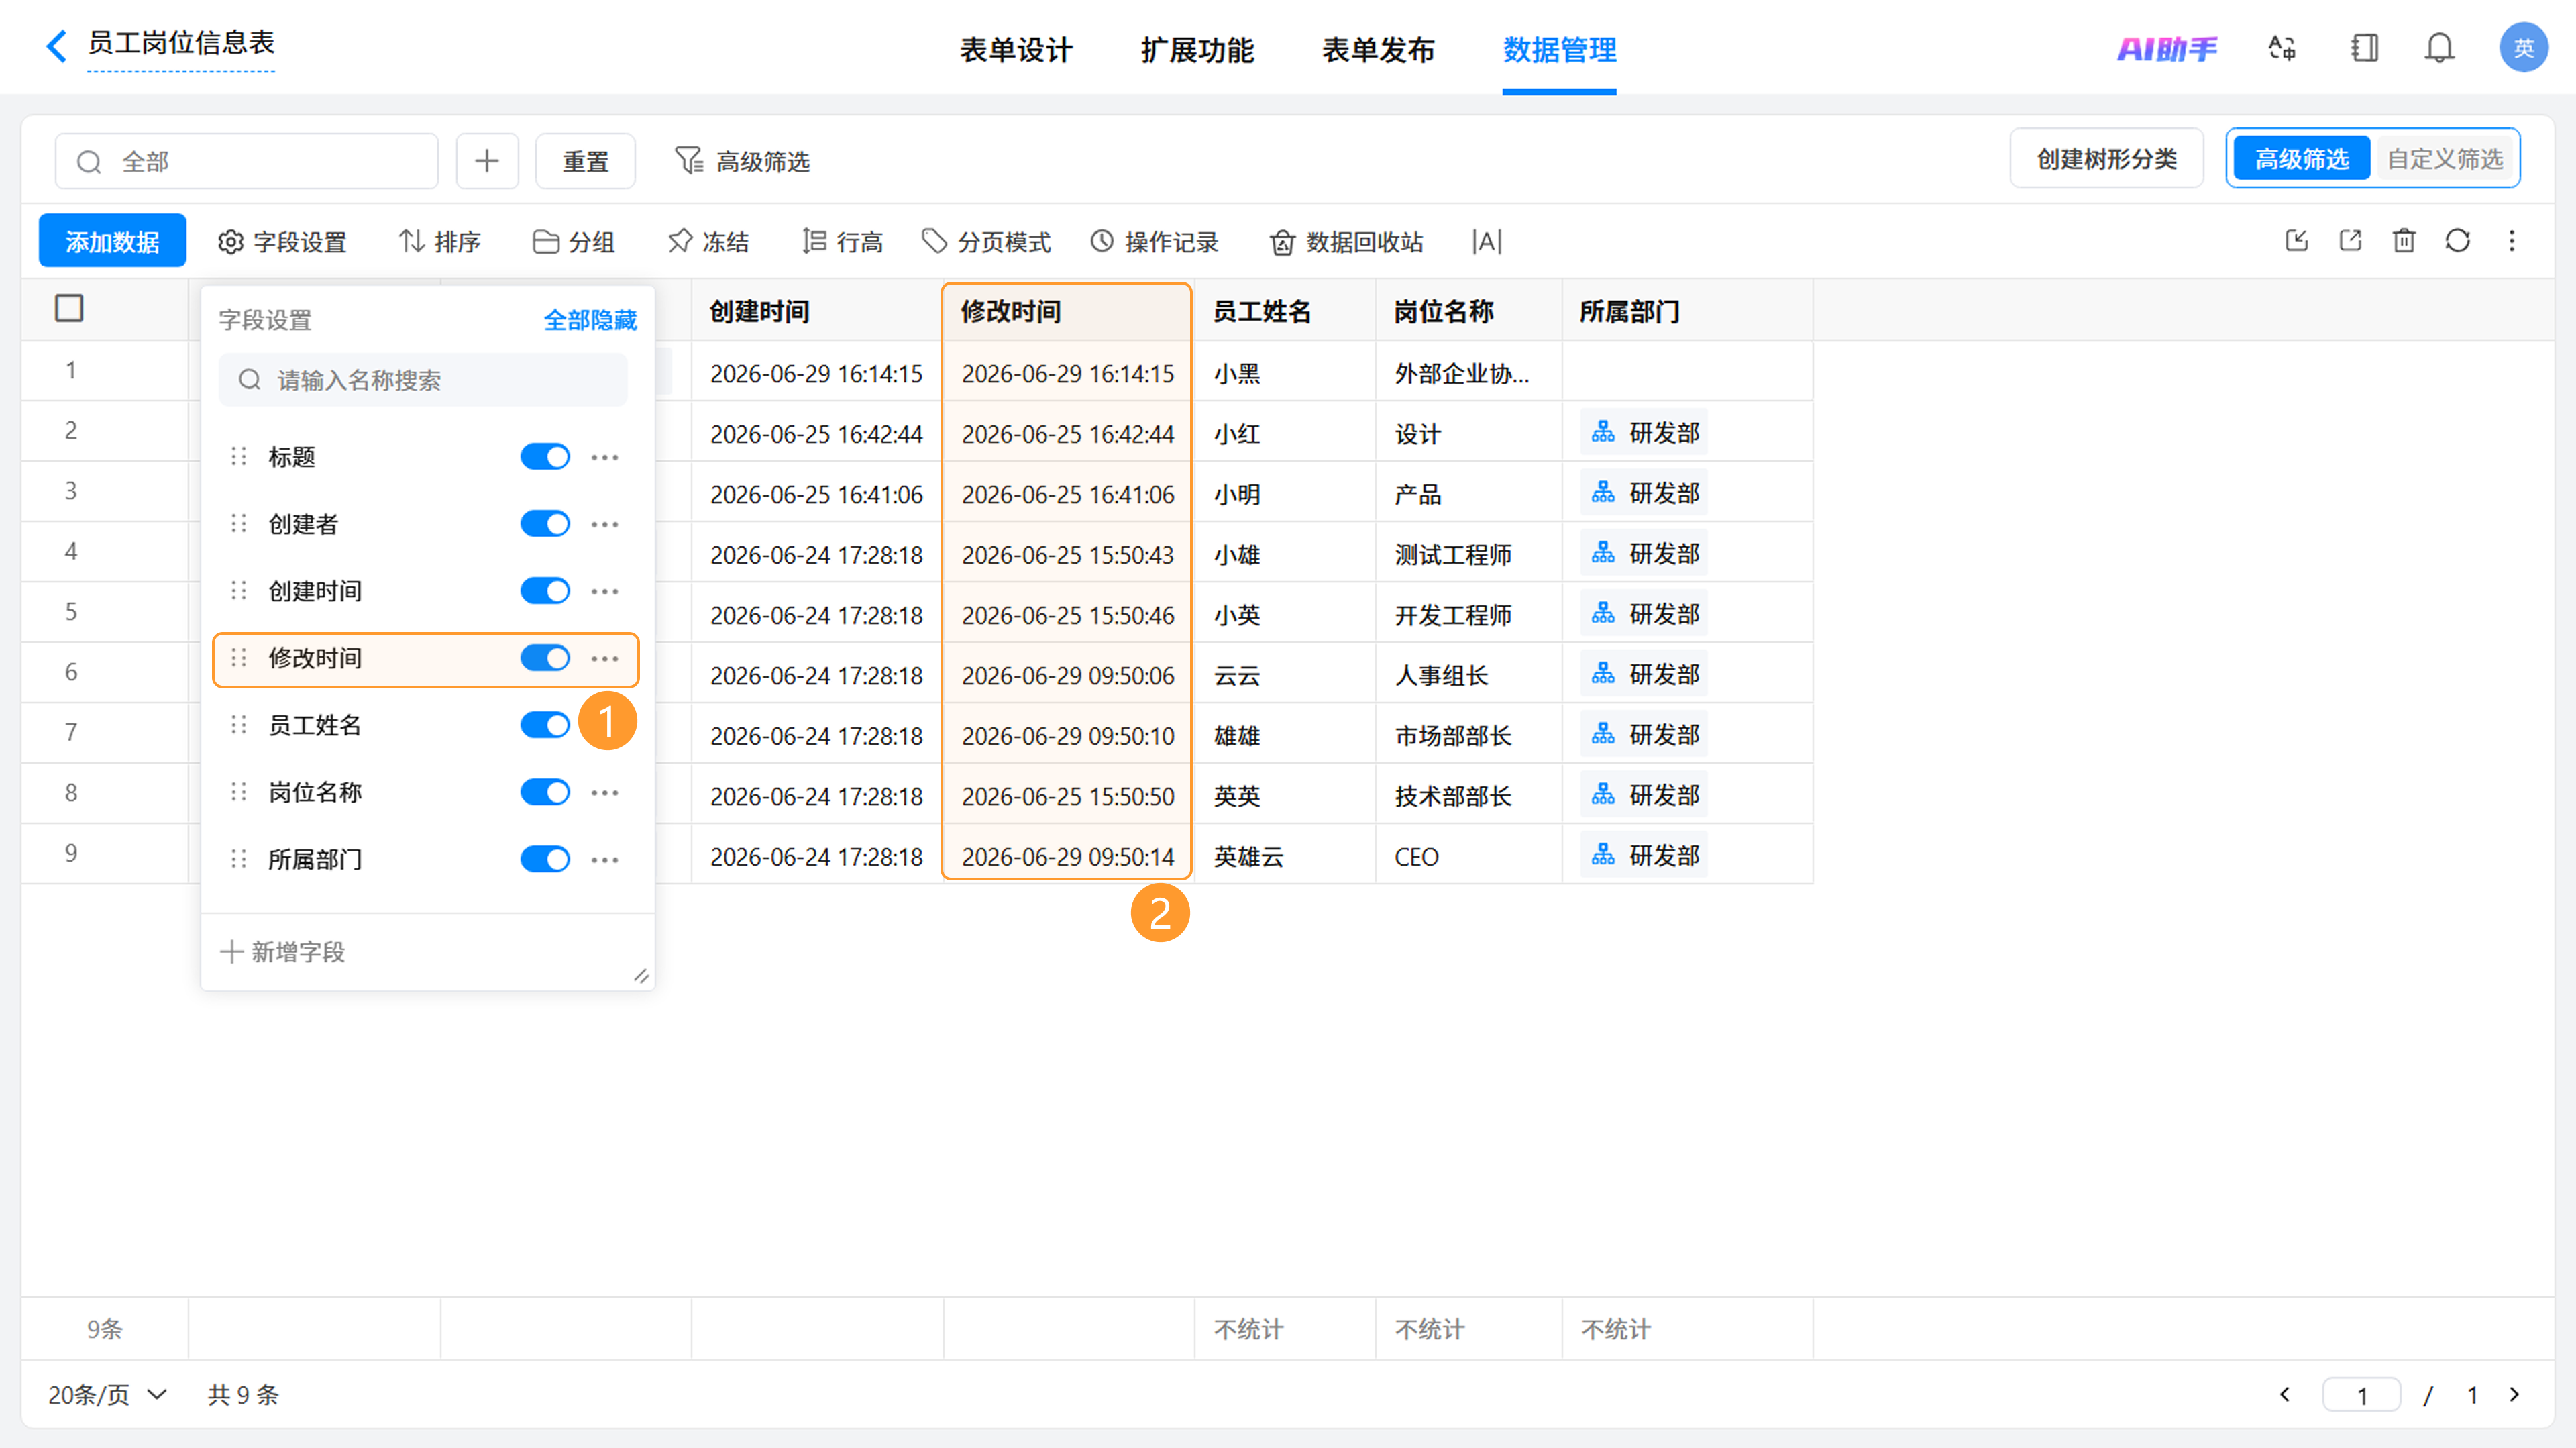Switch to 扩展功能 tab
This screenshot has height=1448, width=2576.
[1197, 49]
